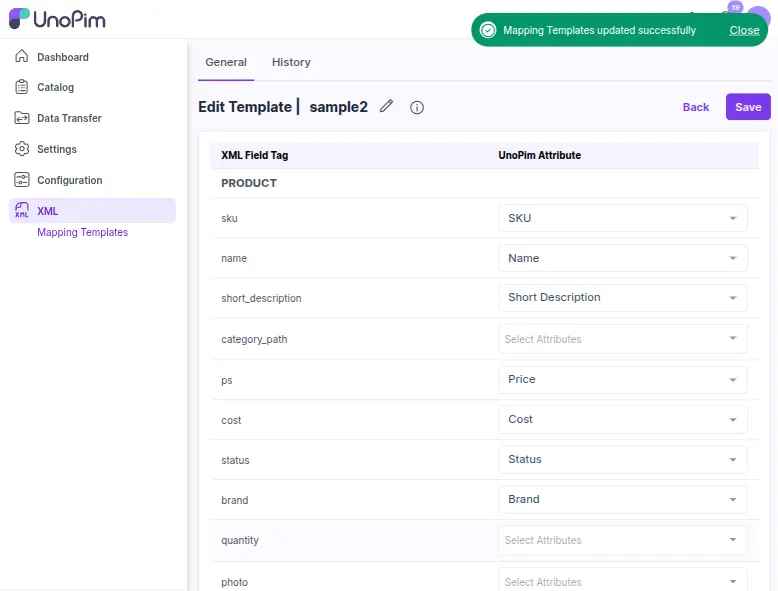Image resolution: width=778 pixels, height=591 pixels.
Task: Open Mapping Templates submenu link
Action: (83, 232)
